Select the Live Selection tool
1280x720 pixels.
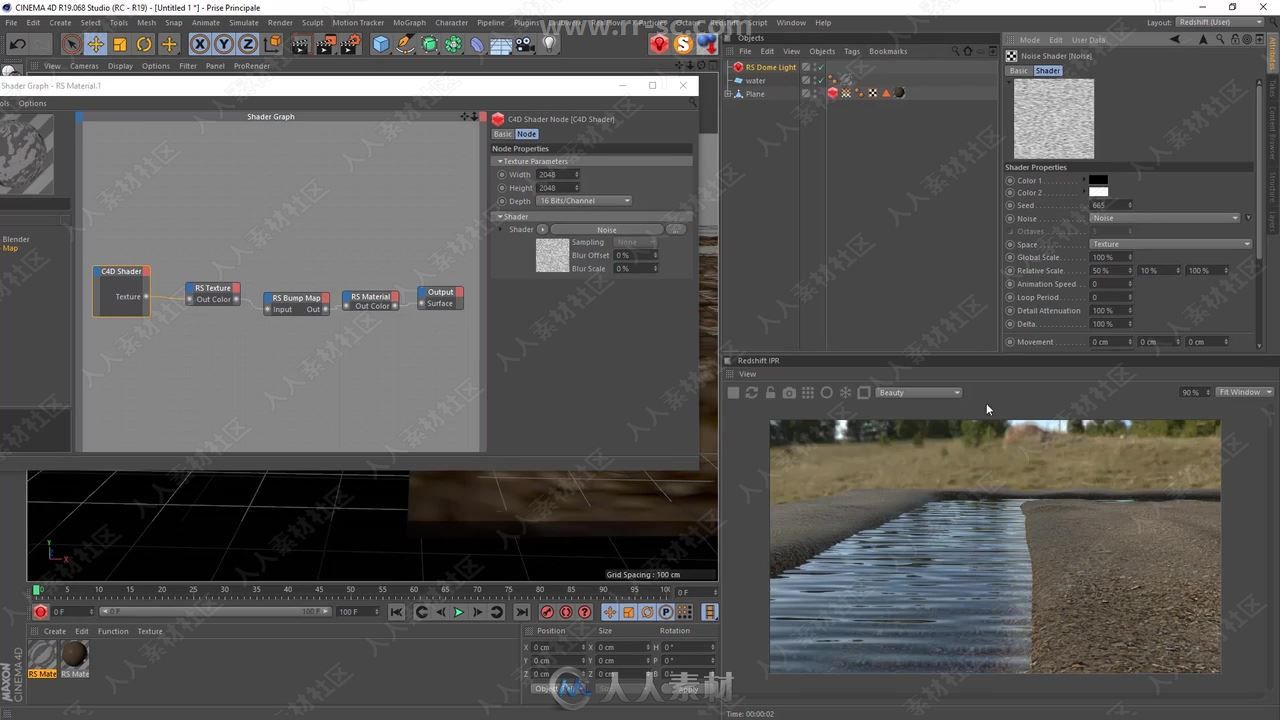pyautogui.click(x=71, y=44)
